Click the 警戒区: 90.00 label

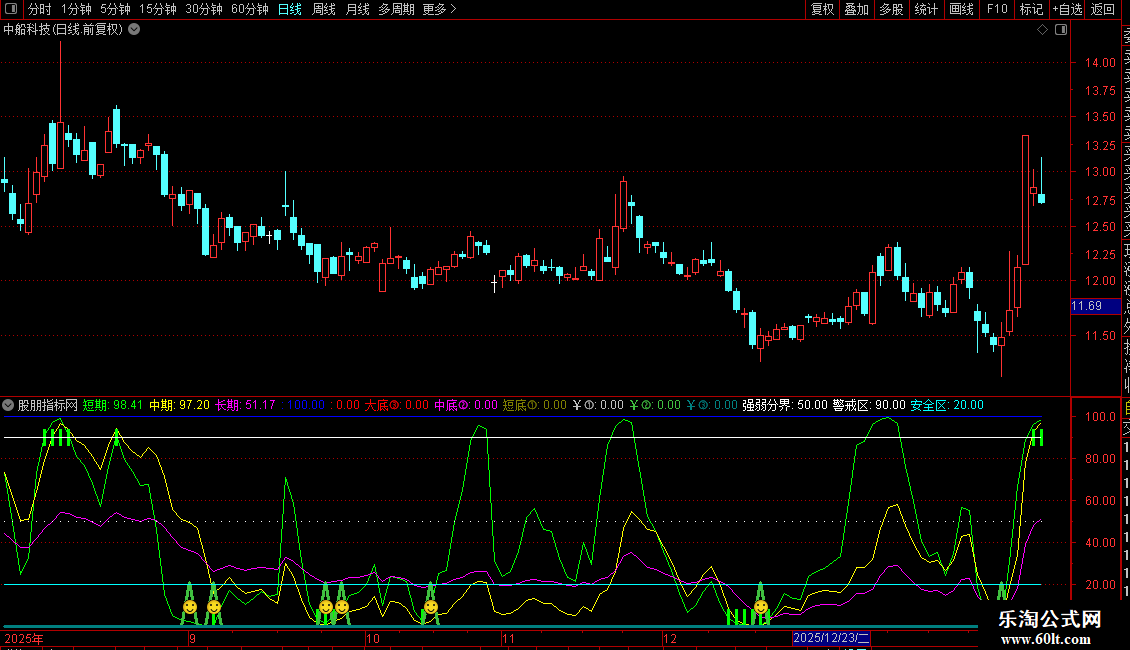pyautogui.click(x=869, y=405)
